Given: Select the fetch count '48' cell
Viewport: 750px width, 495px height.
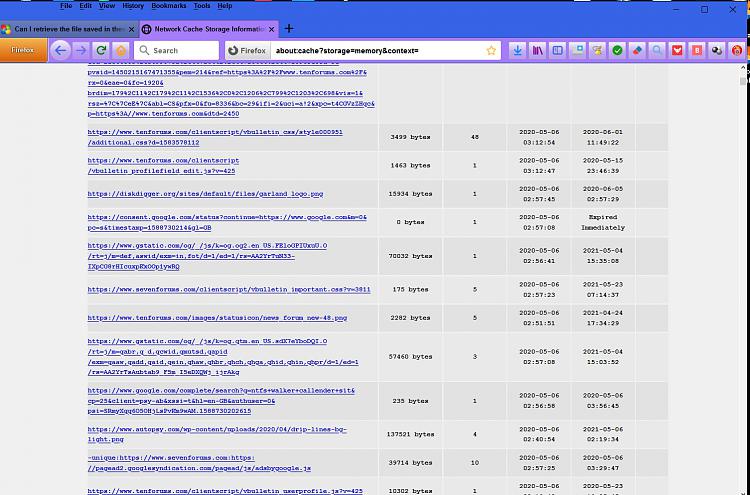Looking at the screenshot, I should pyautogui.click(x=474, y=137).
